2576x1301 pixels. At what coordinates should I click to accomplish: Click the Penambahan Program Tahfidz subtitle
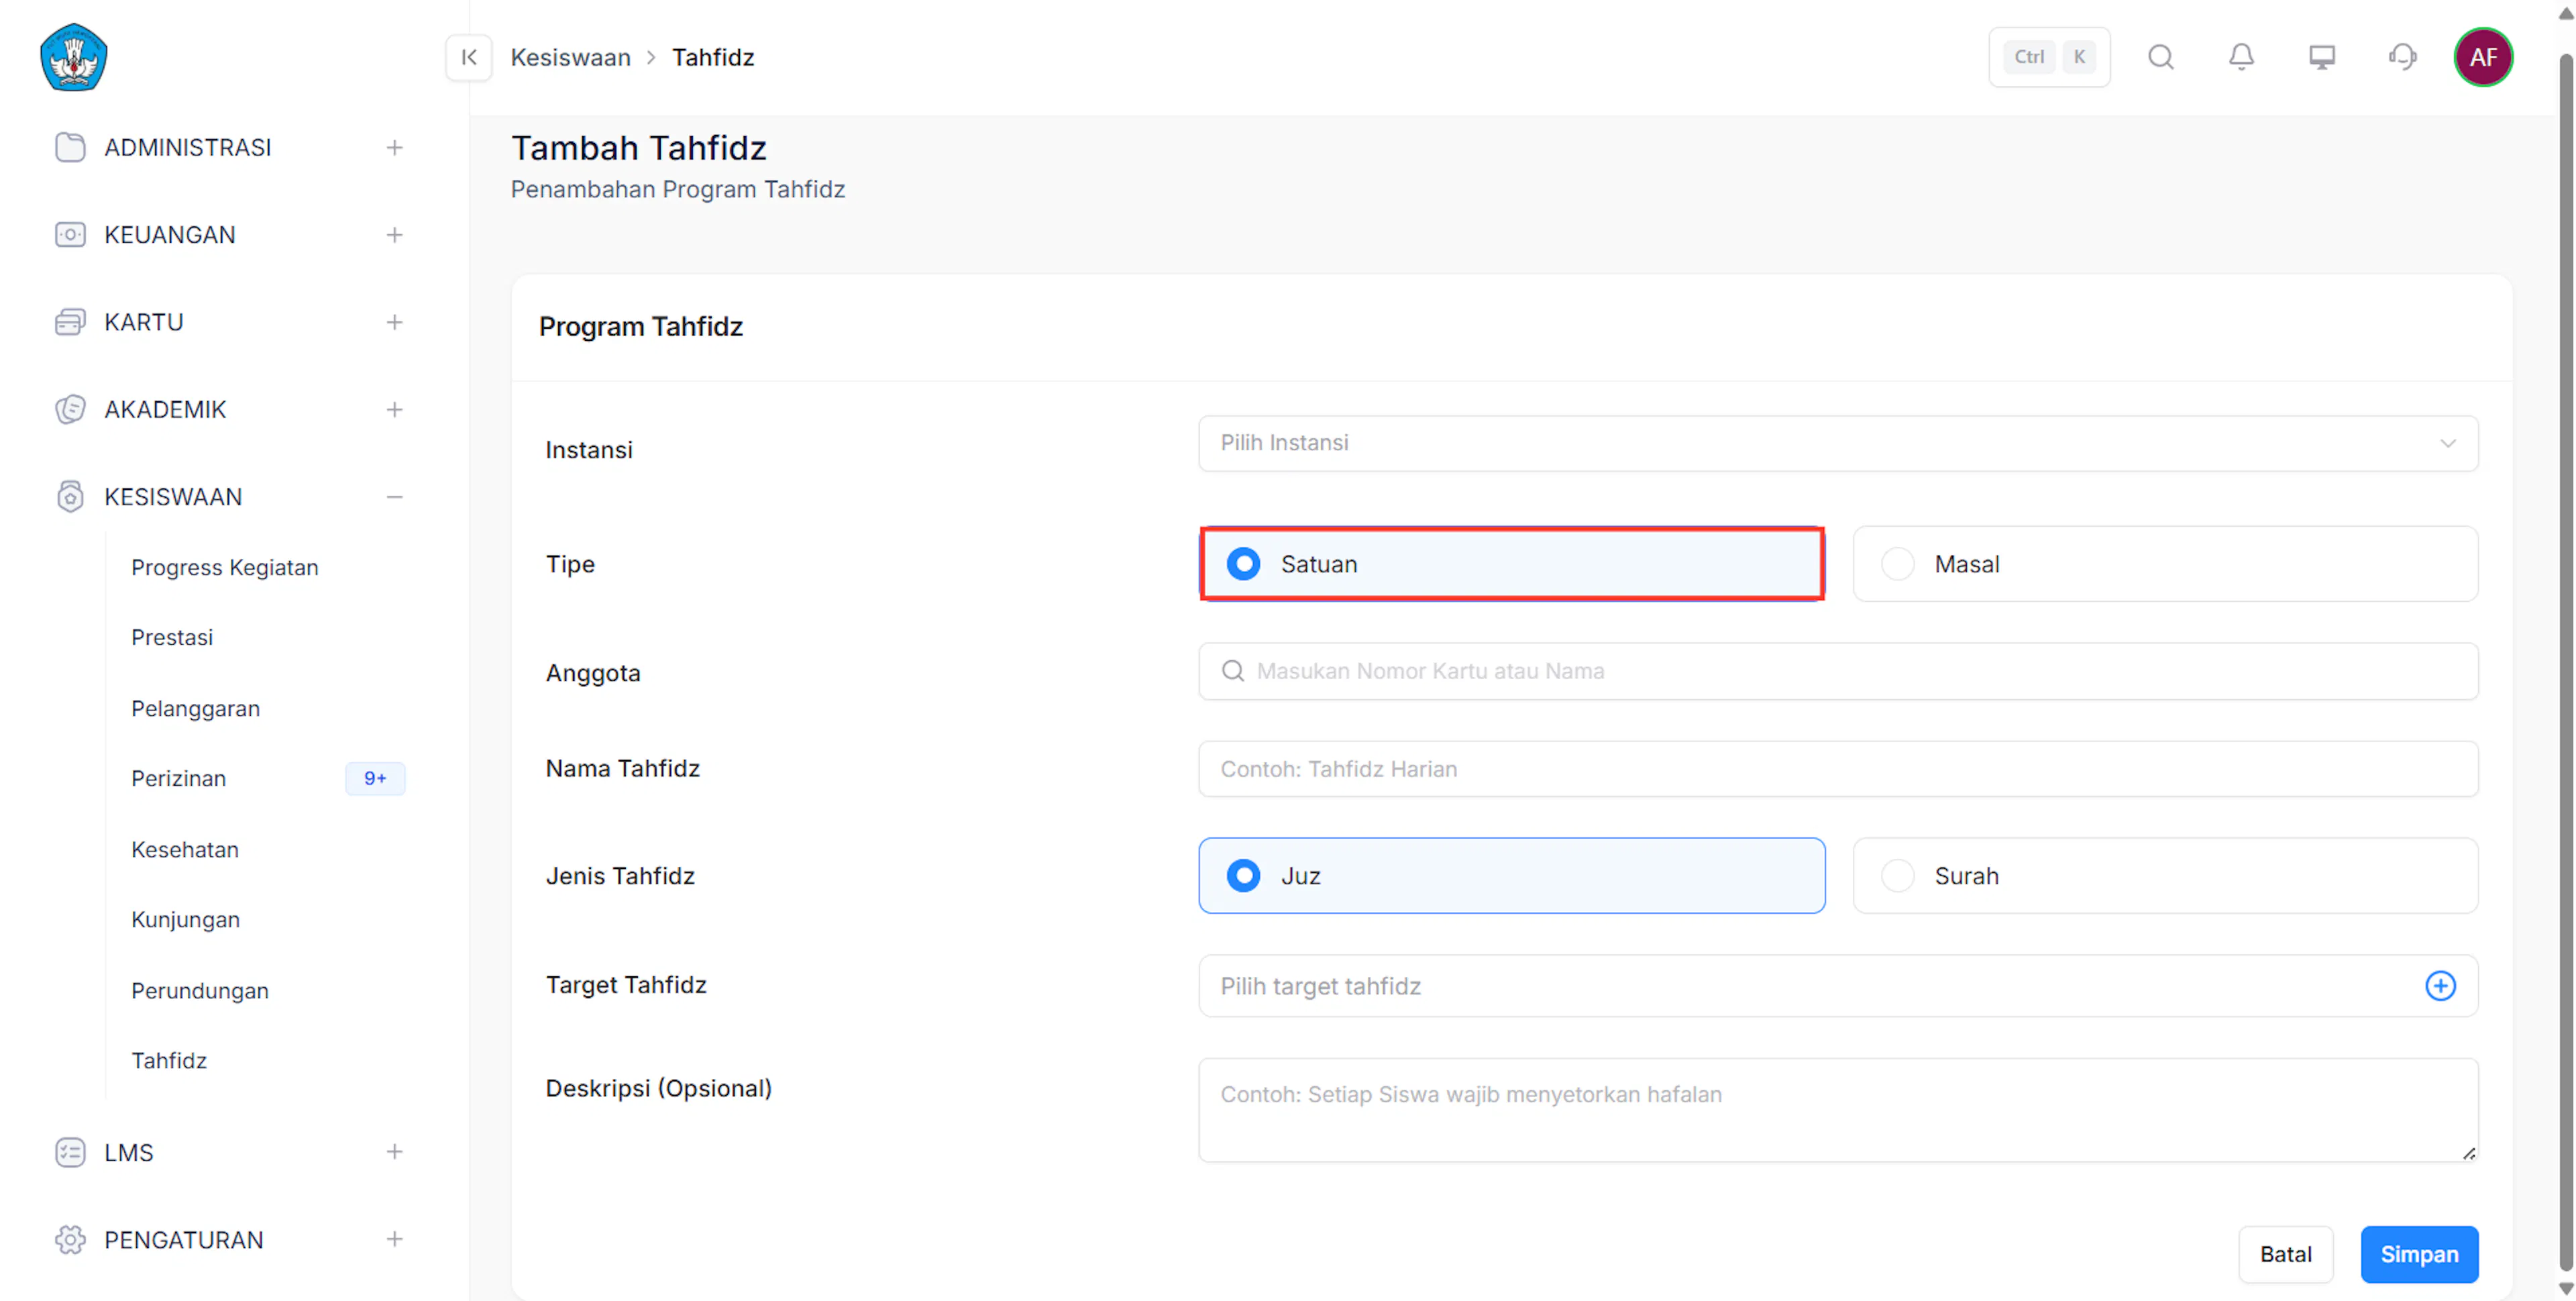(678, 189)
